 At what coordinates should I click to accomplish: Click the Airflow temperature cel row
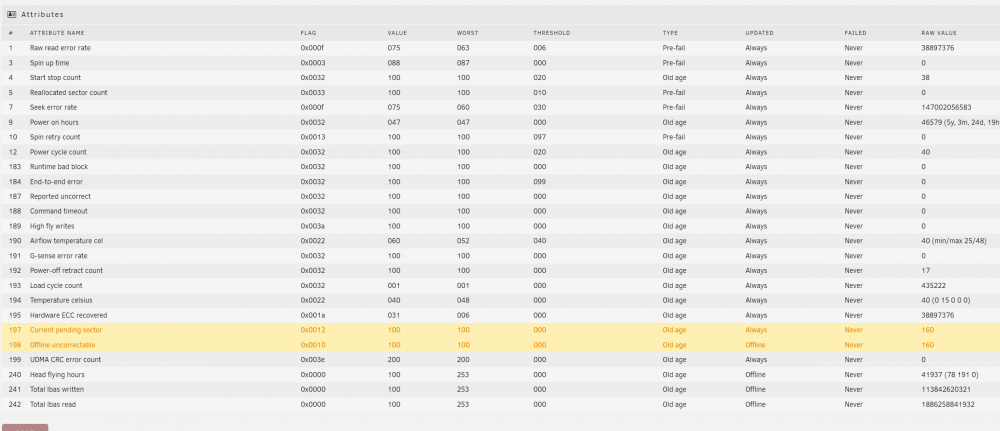tap(500, 241)
